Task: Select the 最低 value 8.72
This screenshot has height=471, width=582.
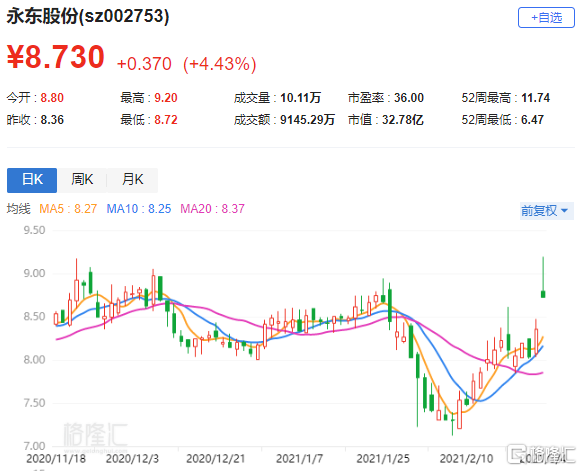Action: click(x=166, y=120)
